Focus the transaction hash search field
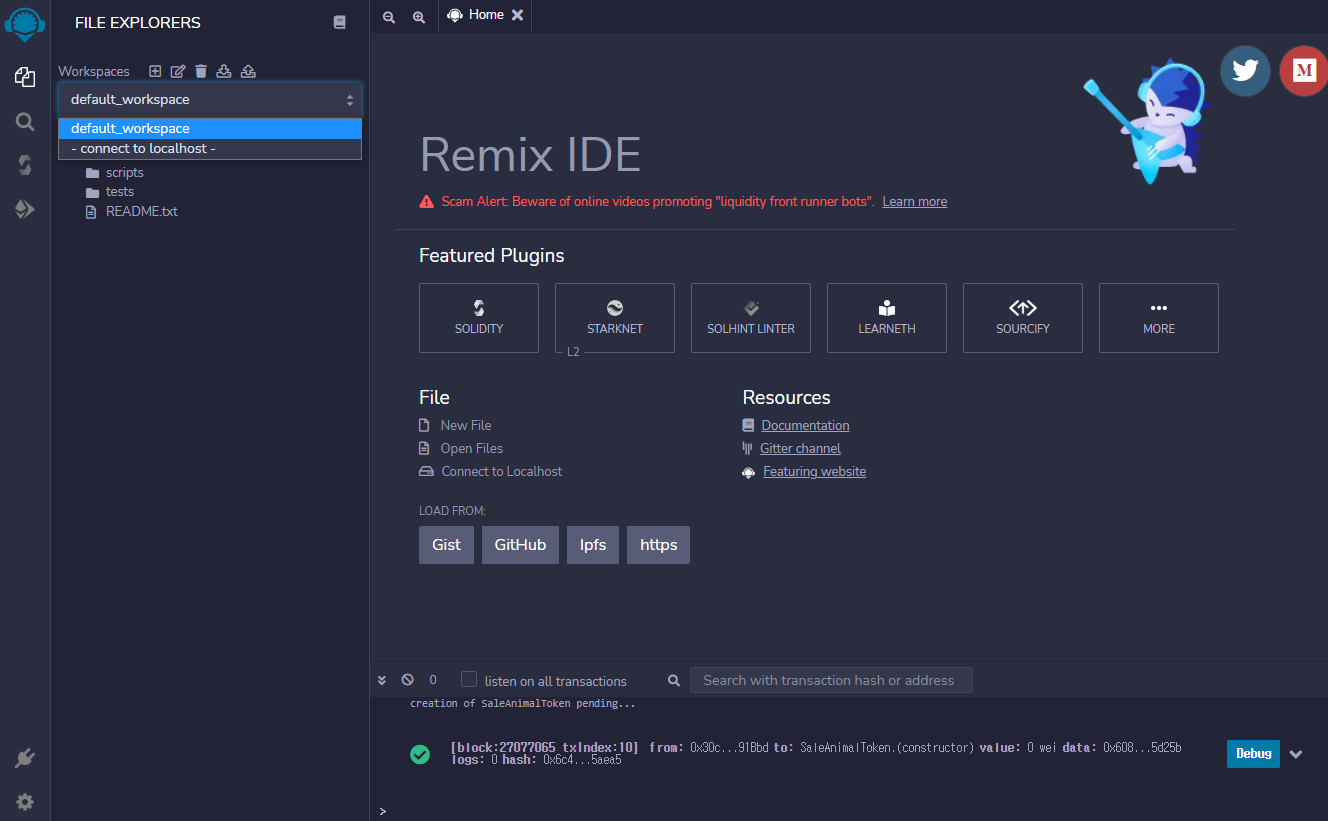This screenshot has width=1328, height=821. point(831,680)
